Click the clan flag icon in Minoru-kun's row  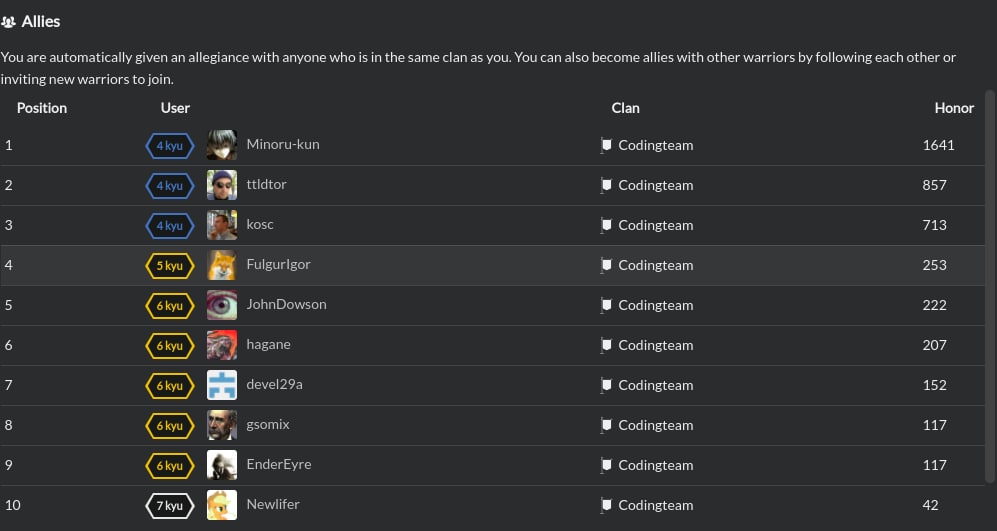(606, 146)
